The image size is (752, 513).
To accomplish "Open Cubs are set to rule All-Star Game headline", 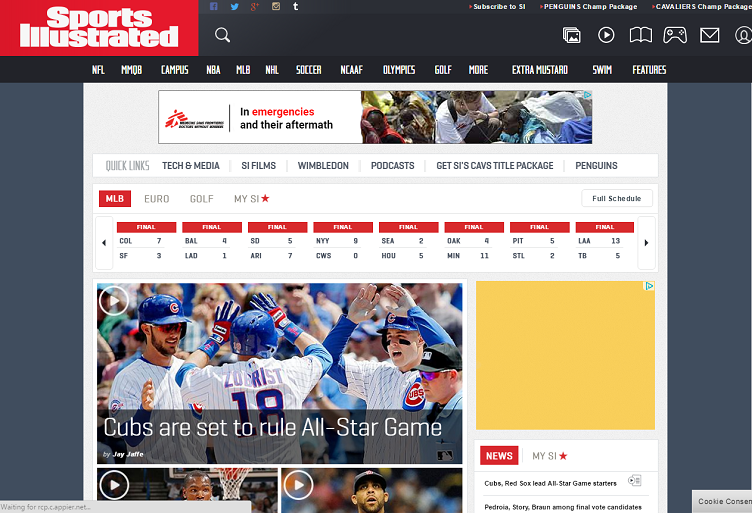I will pyautogui.click(x=272, y=427).
